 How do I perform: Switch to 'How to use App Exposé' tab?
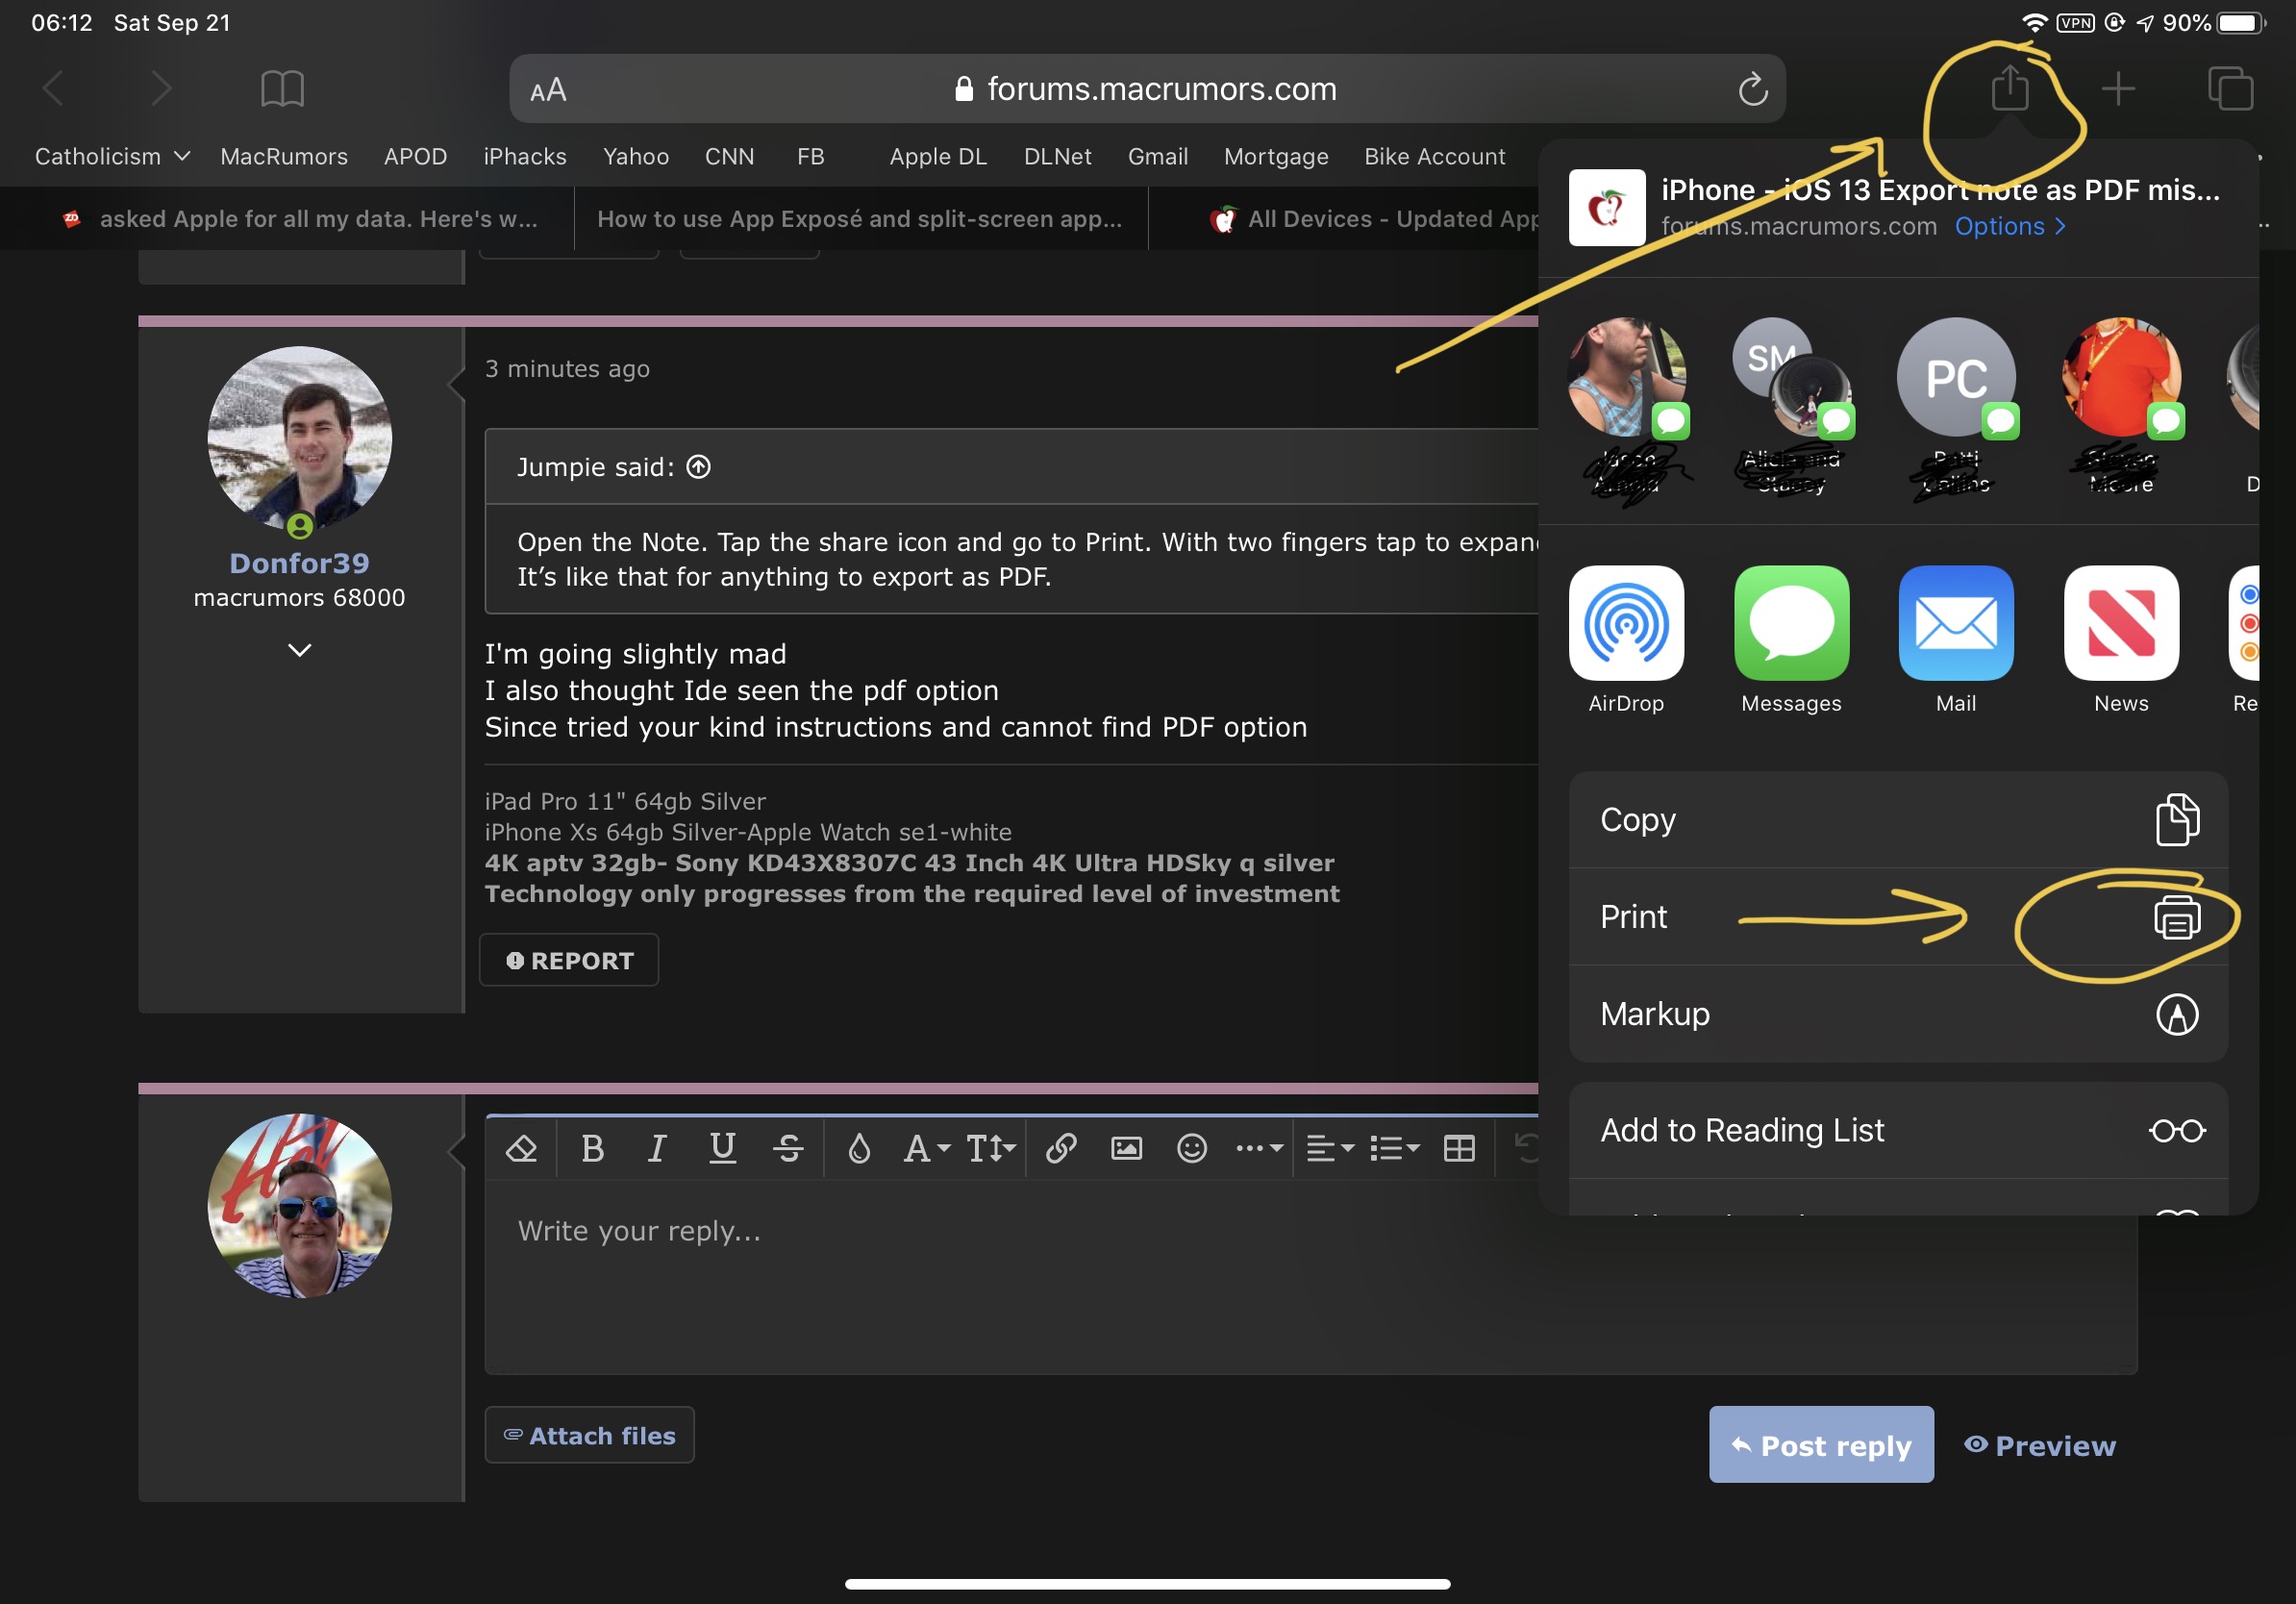click(x=861, y=219)
